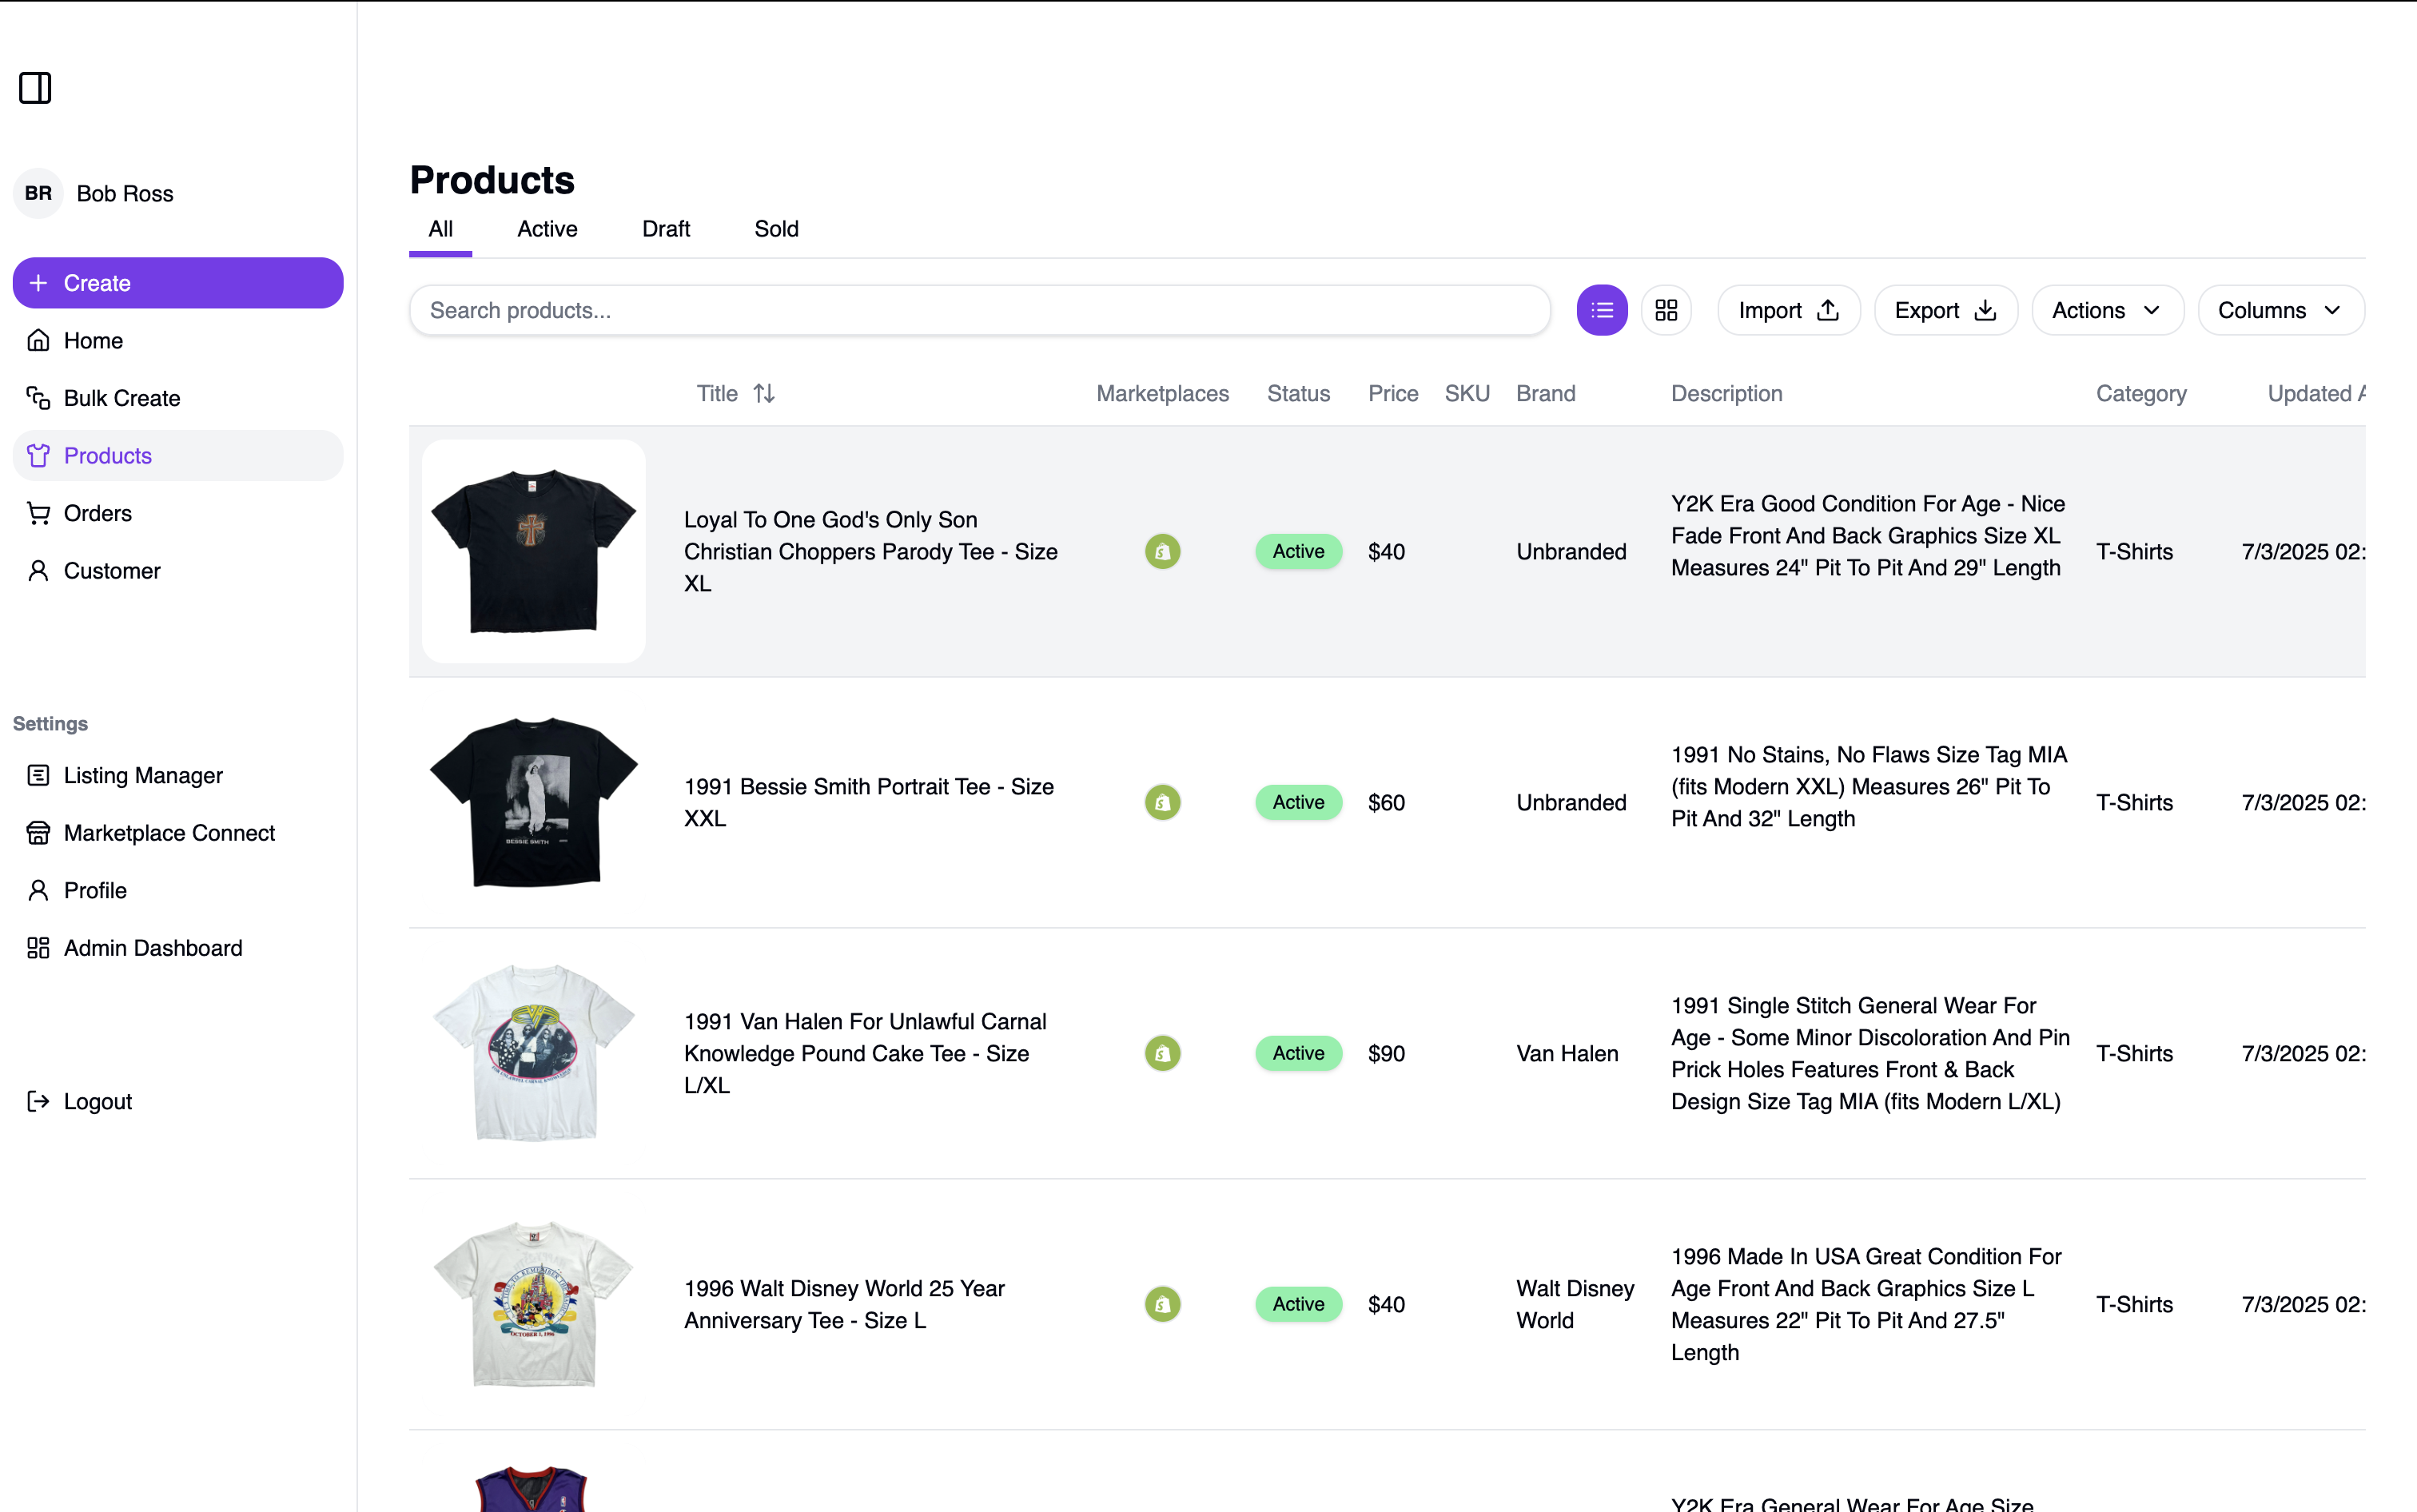Click the Listing Manager icon
The width and height of the screenshot is (2417, 1512).
38,775
